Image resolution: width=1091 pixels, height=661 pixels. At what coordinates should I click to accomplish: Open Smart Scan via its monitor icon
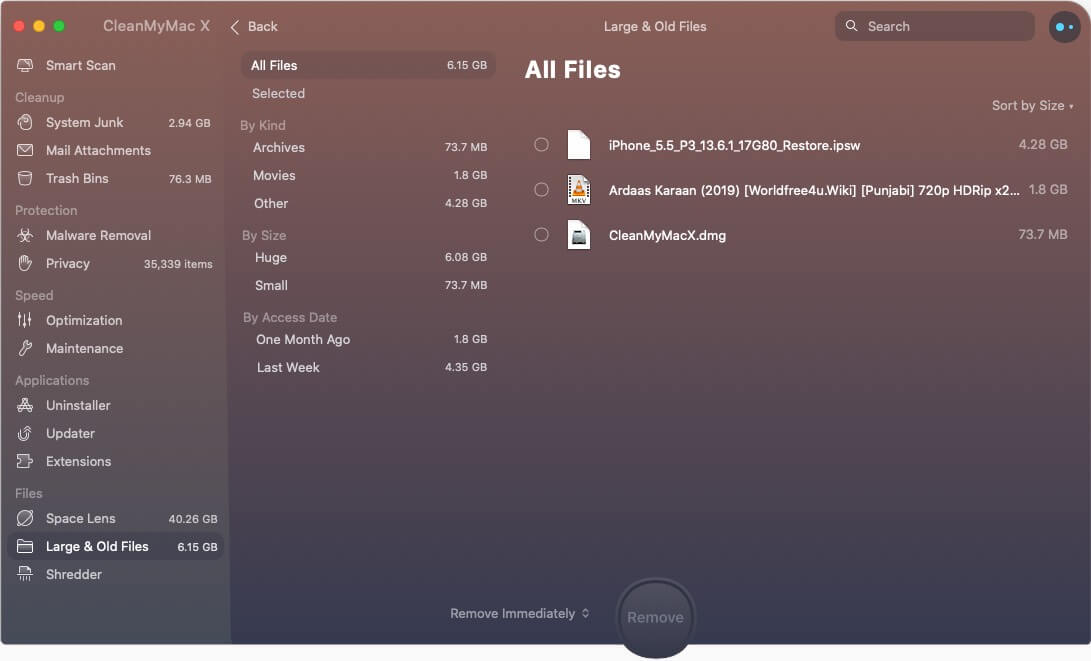[25, 65]
